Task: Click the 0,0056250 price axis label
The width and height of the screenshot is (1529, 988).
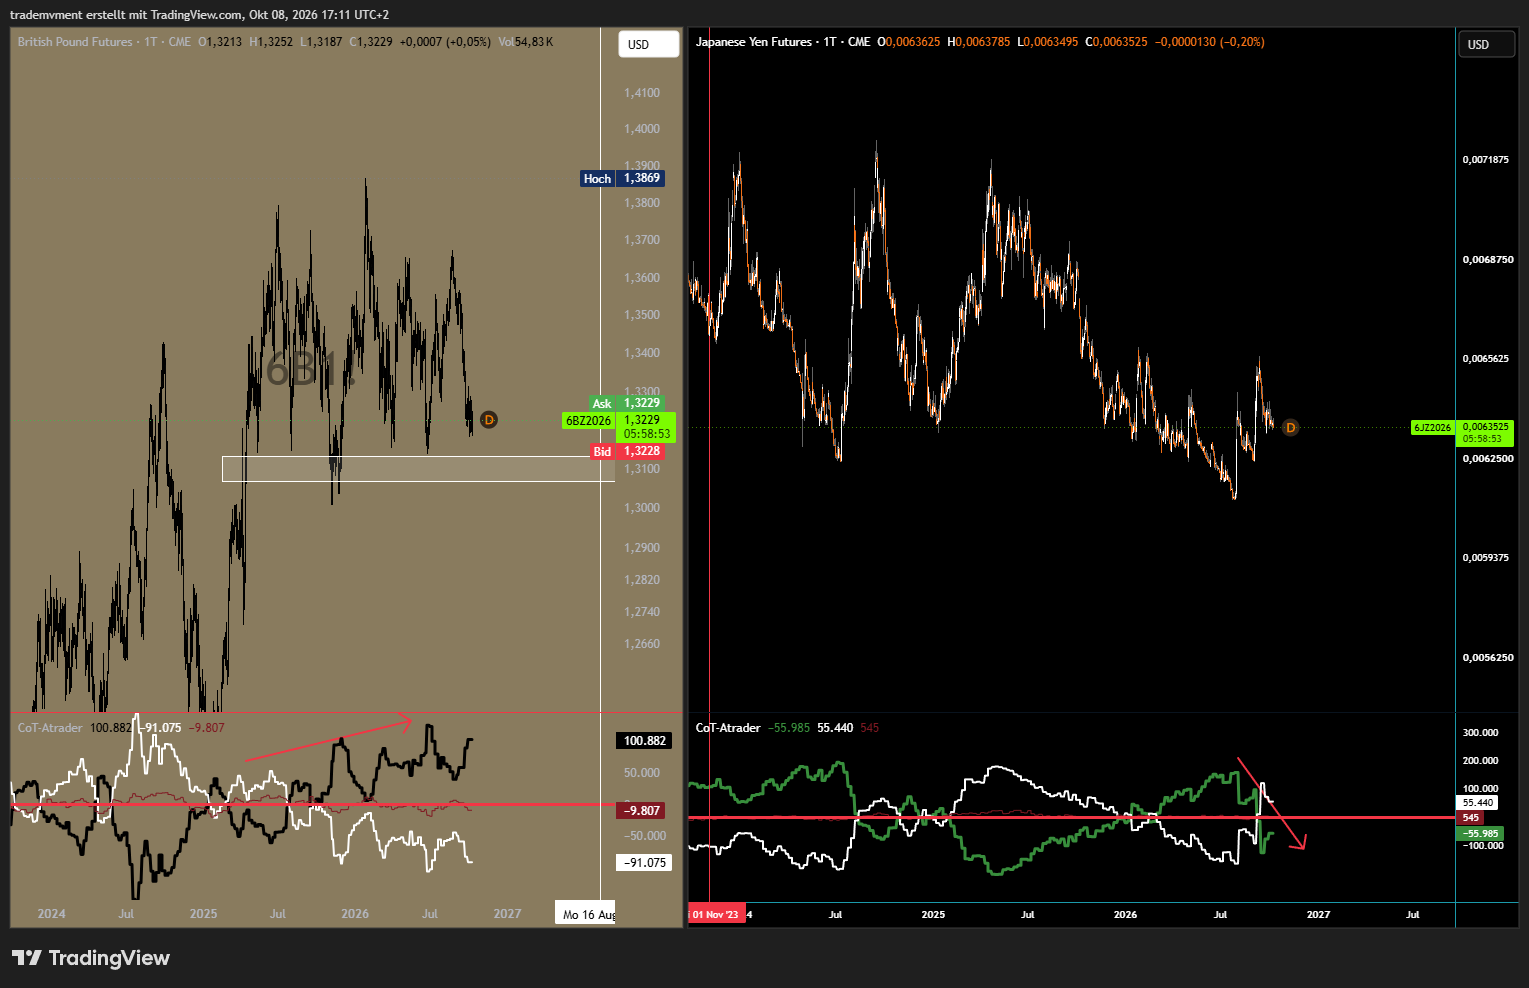Action: pyautogui.click(x=1486, y=658)
